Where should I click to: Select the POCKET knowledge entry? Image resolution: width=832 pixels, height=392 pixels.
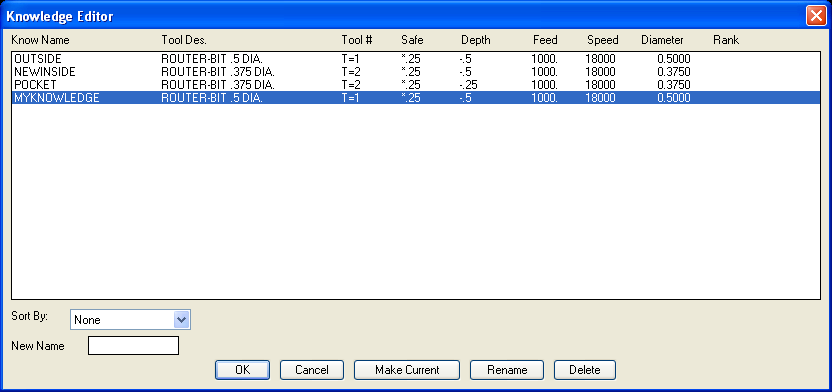coord(416,85)
